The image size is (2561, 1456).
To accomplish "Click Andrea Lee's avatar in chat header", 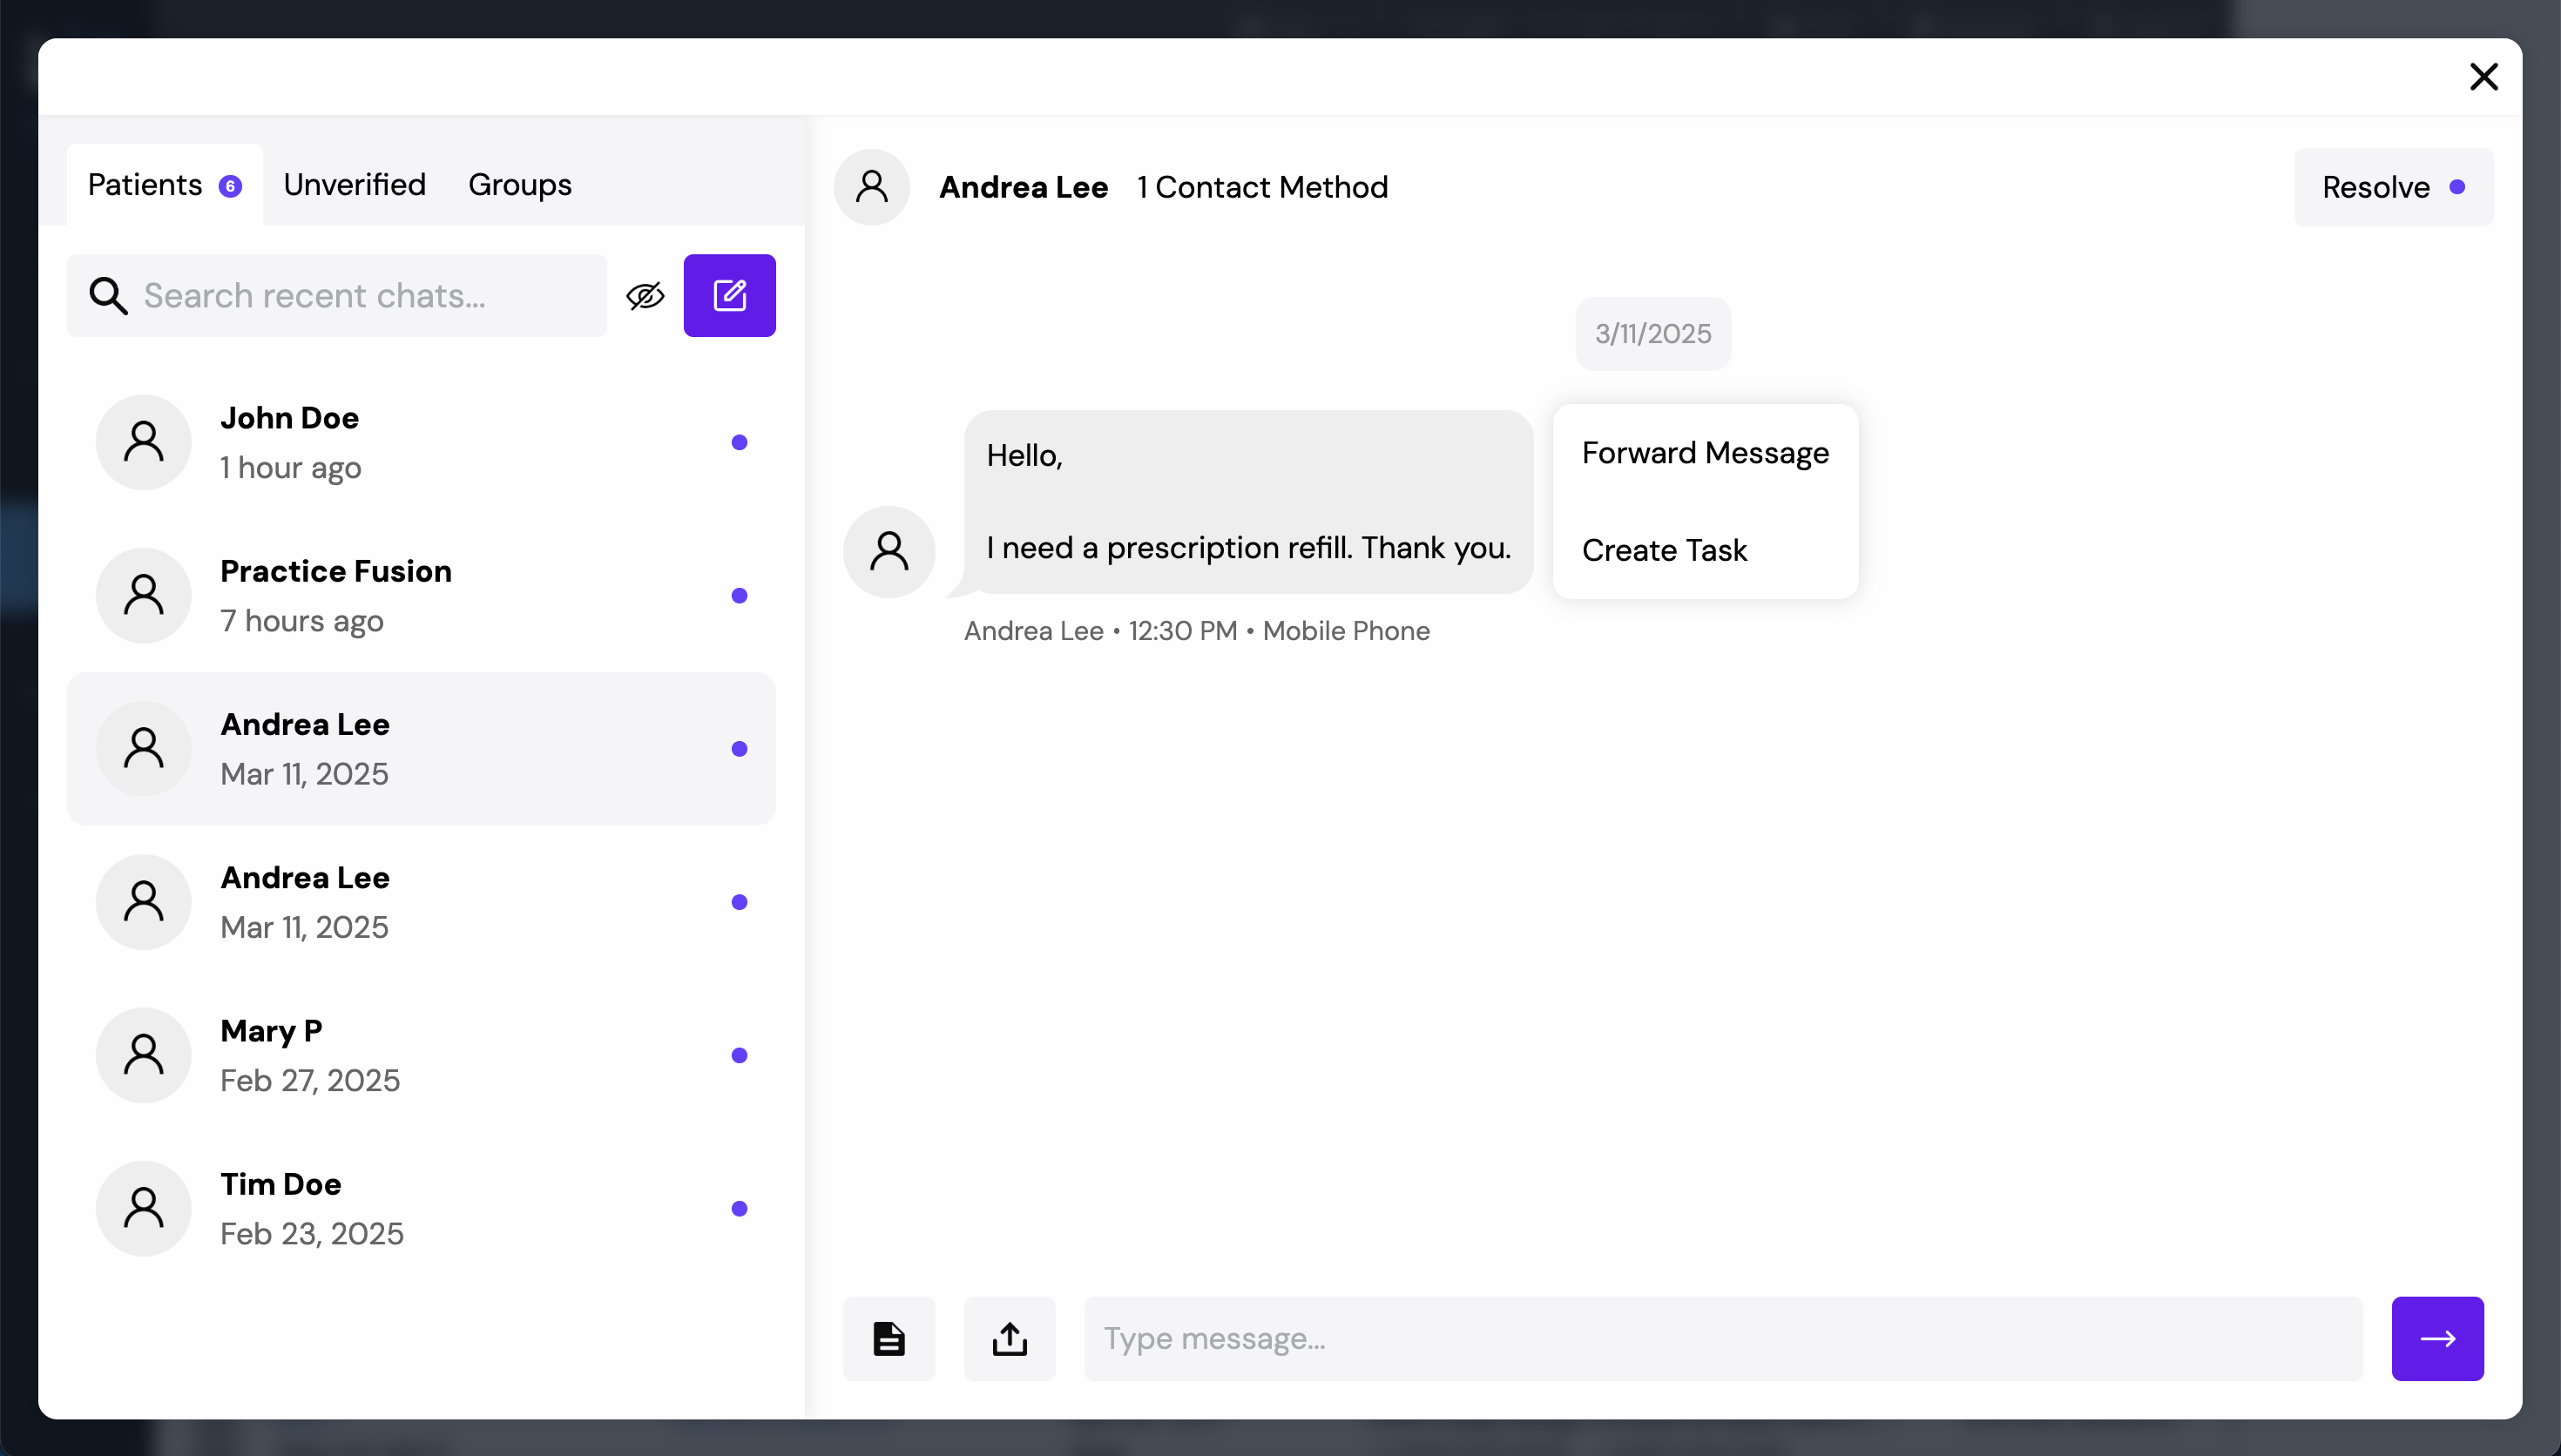I will pyautogui.click(x=871, y=187).
